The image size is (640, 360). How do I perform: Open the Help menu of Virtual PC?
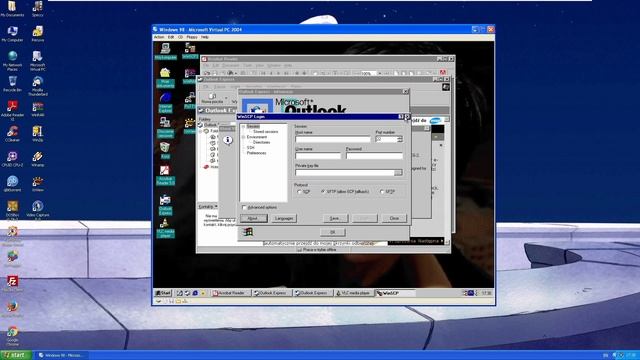point(204,37)
